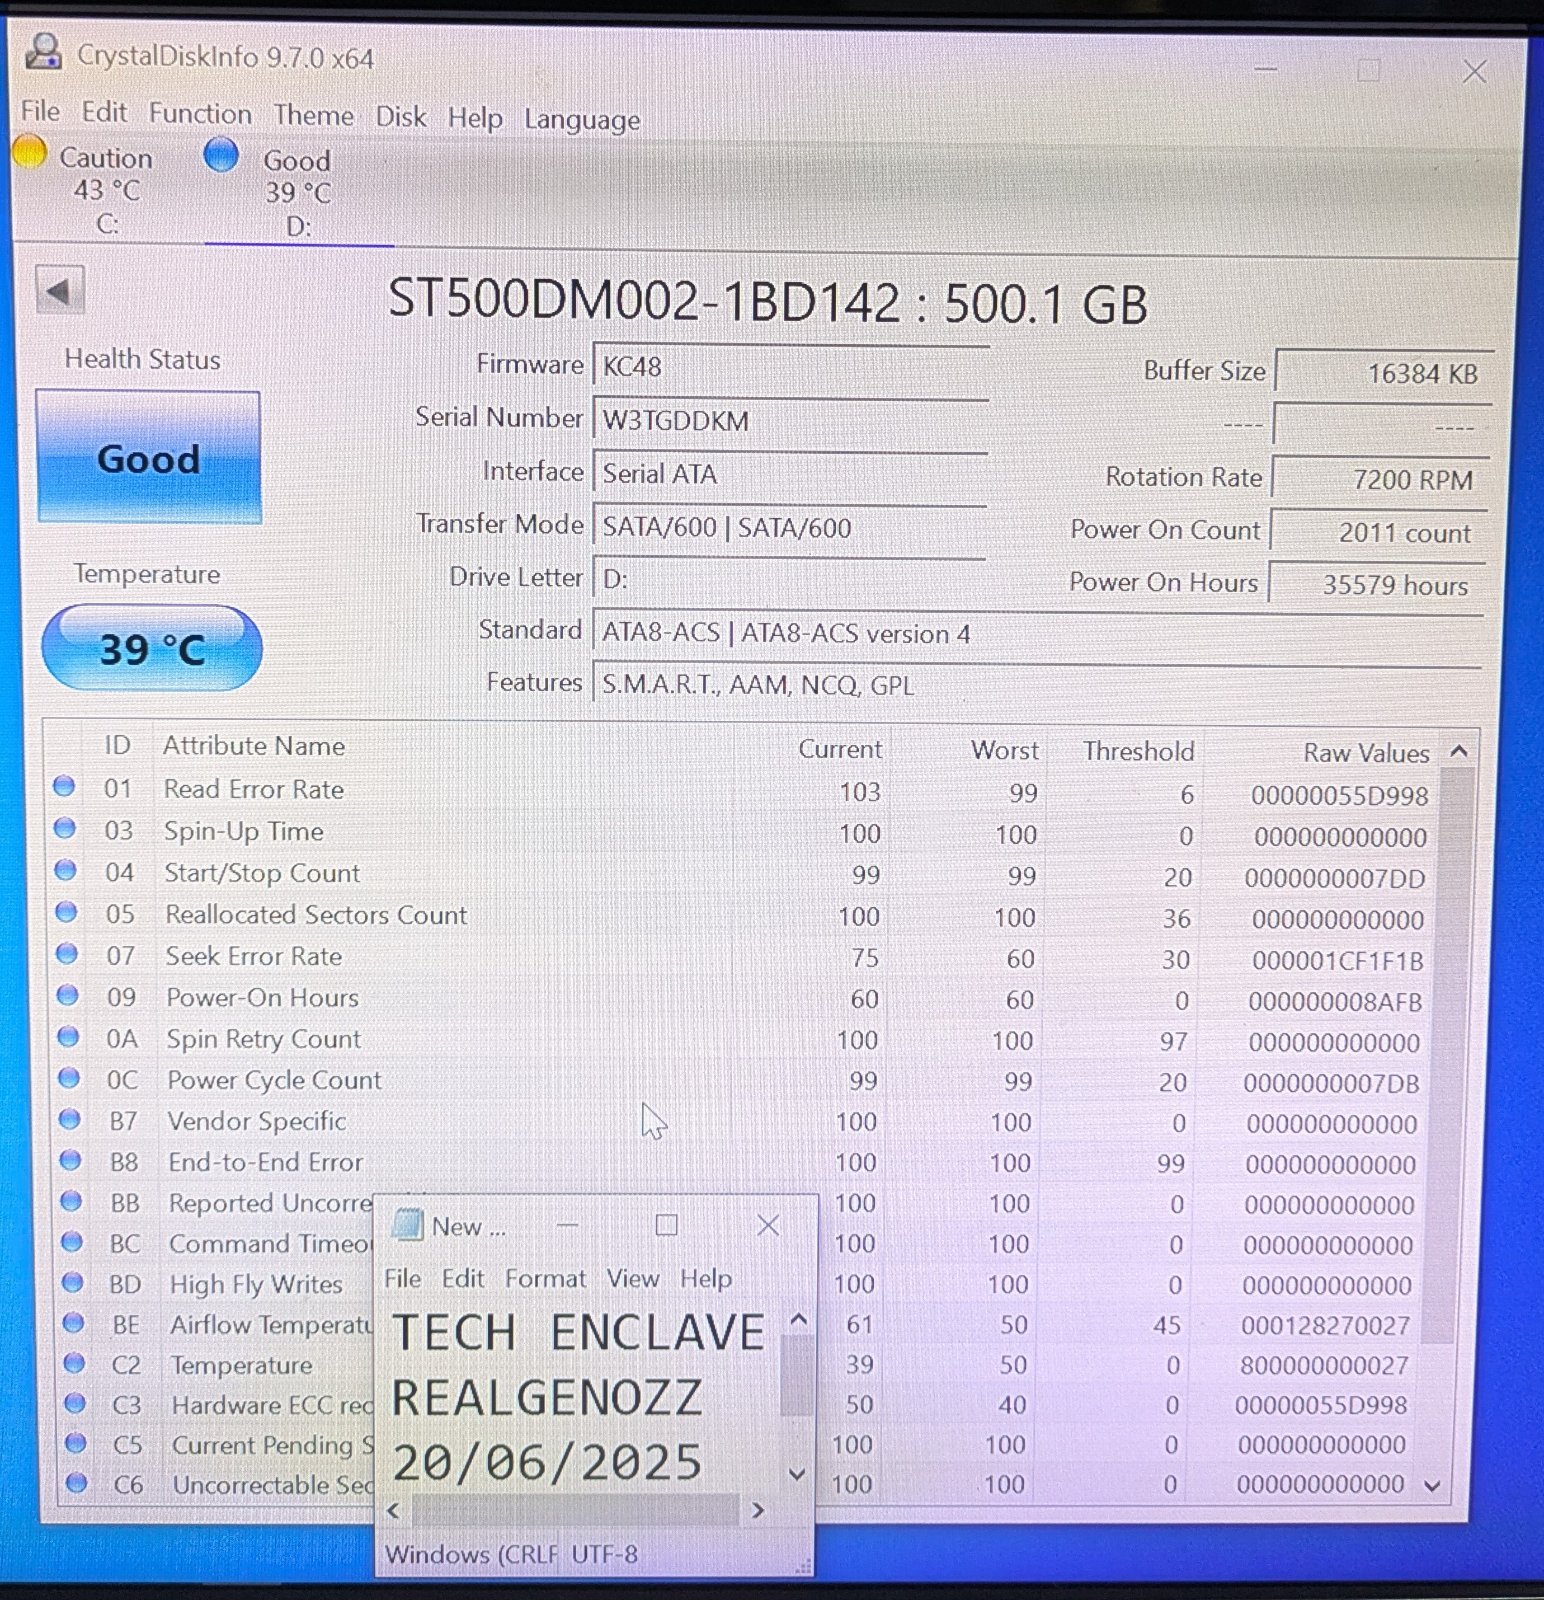The height and width of the screenshot is (1600, 1544).
Task: Click status dot for Seek Error Rate row
Action: click(x=67, y=954)
